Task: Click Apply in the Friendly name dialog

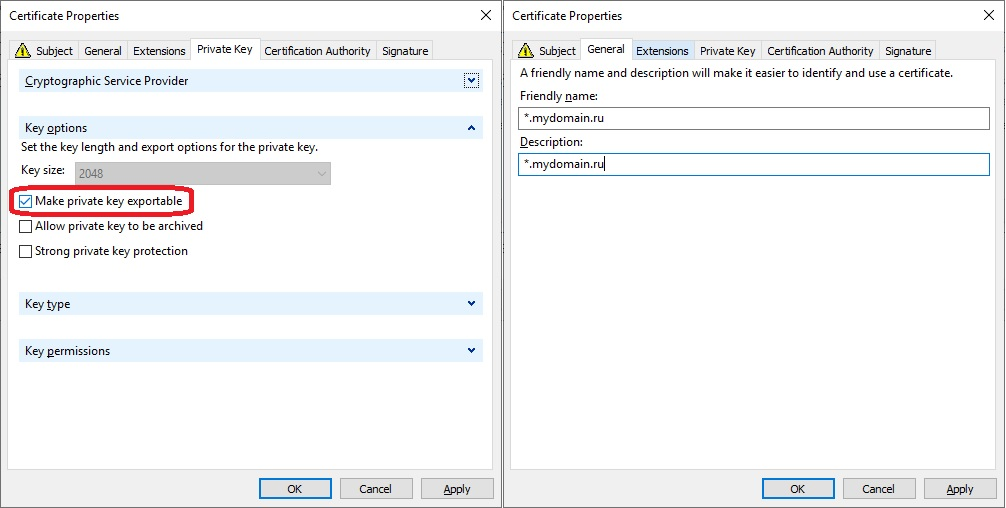Action: pos(959,489)
